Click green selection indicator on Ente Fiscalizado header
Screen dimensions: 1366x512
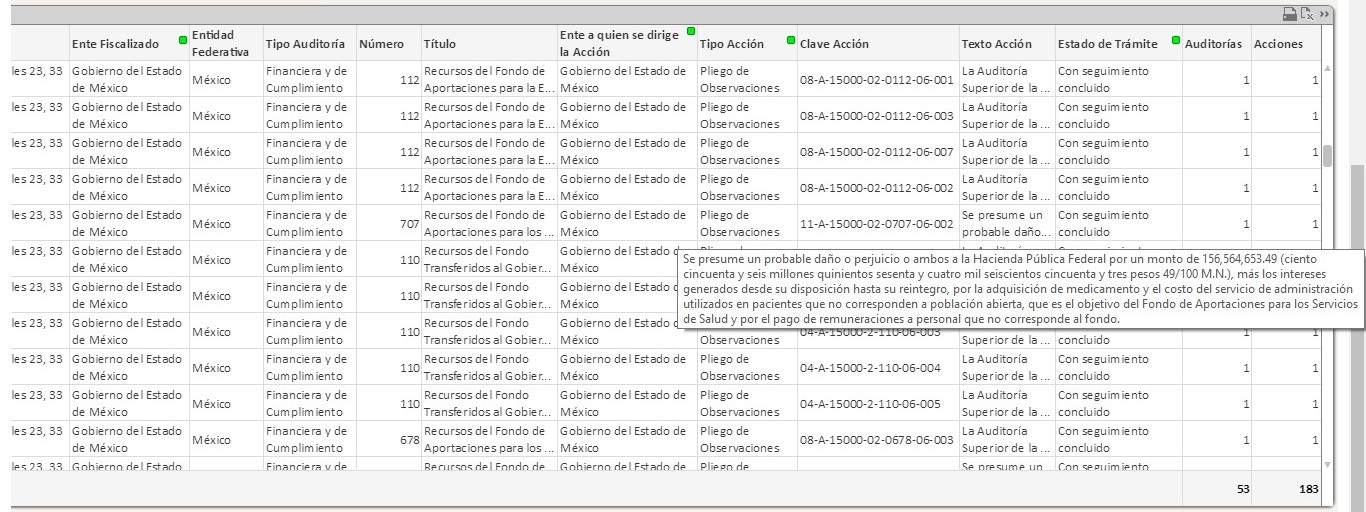pos(183,40)
